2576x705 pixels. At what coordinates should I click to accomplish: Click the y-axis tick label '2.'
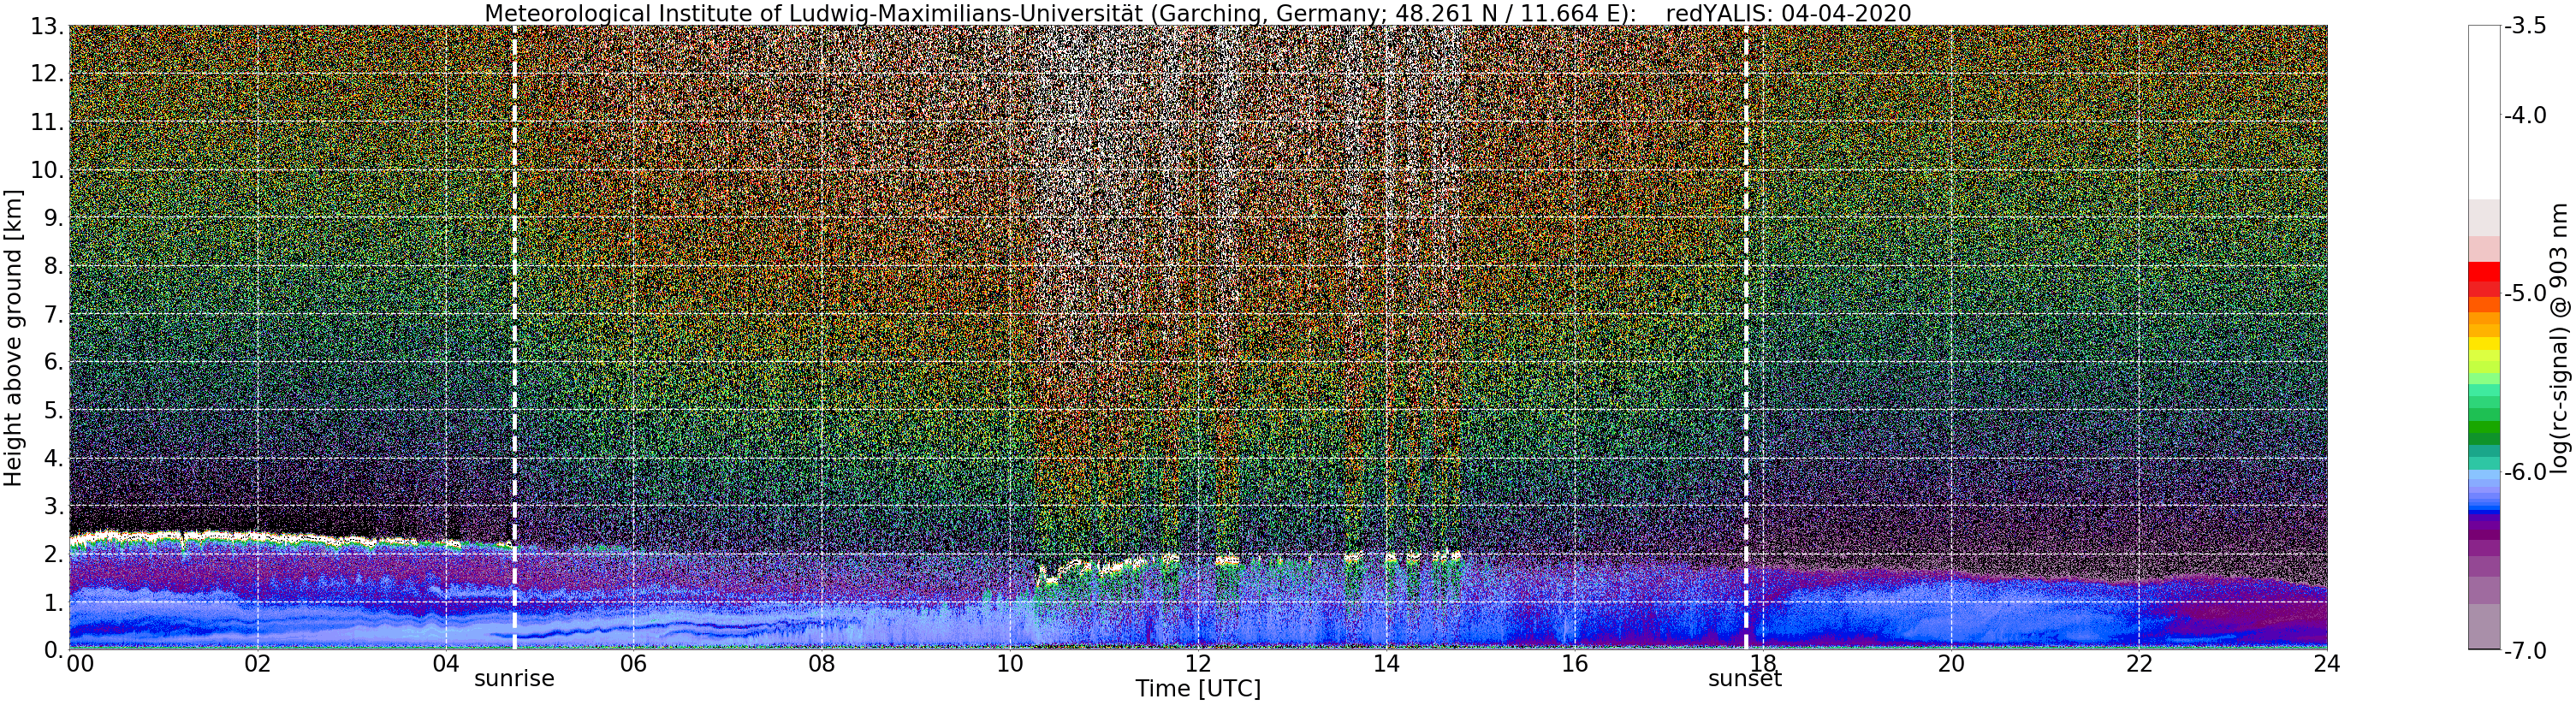53,554
